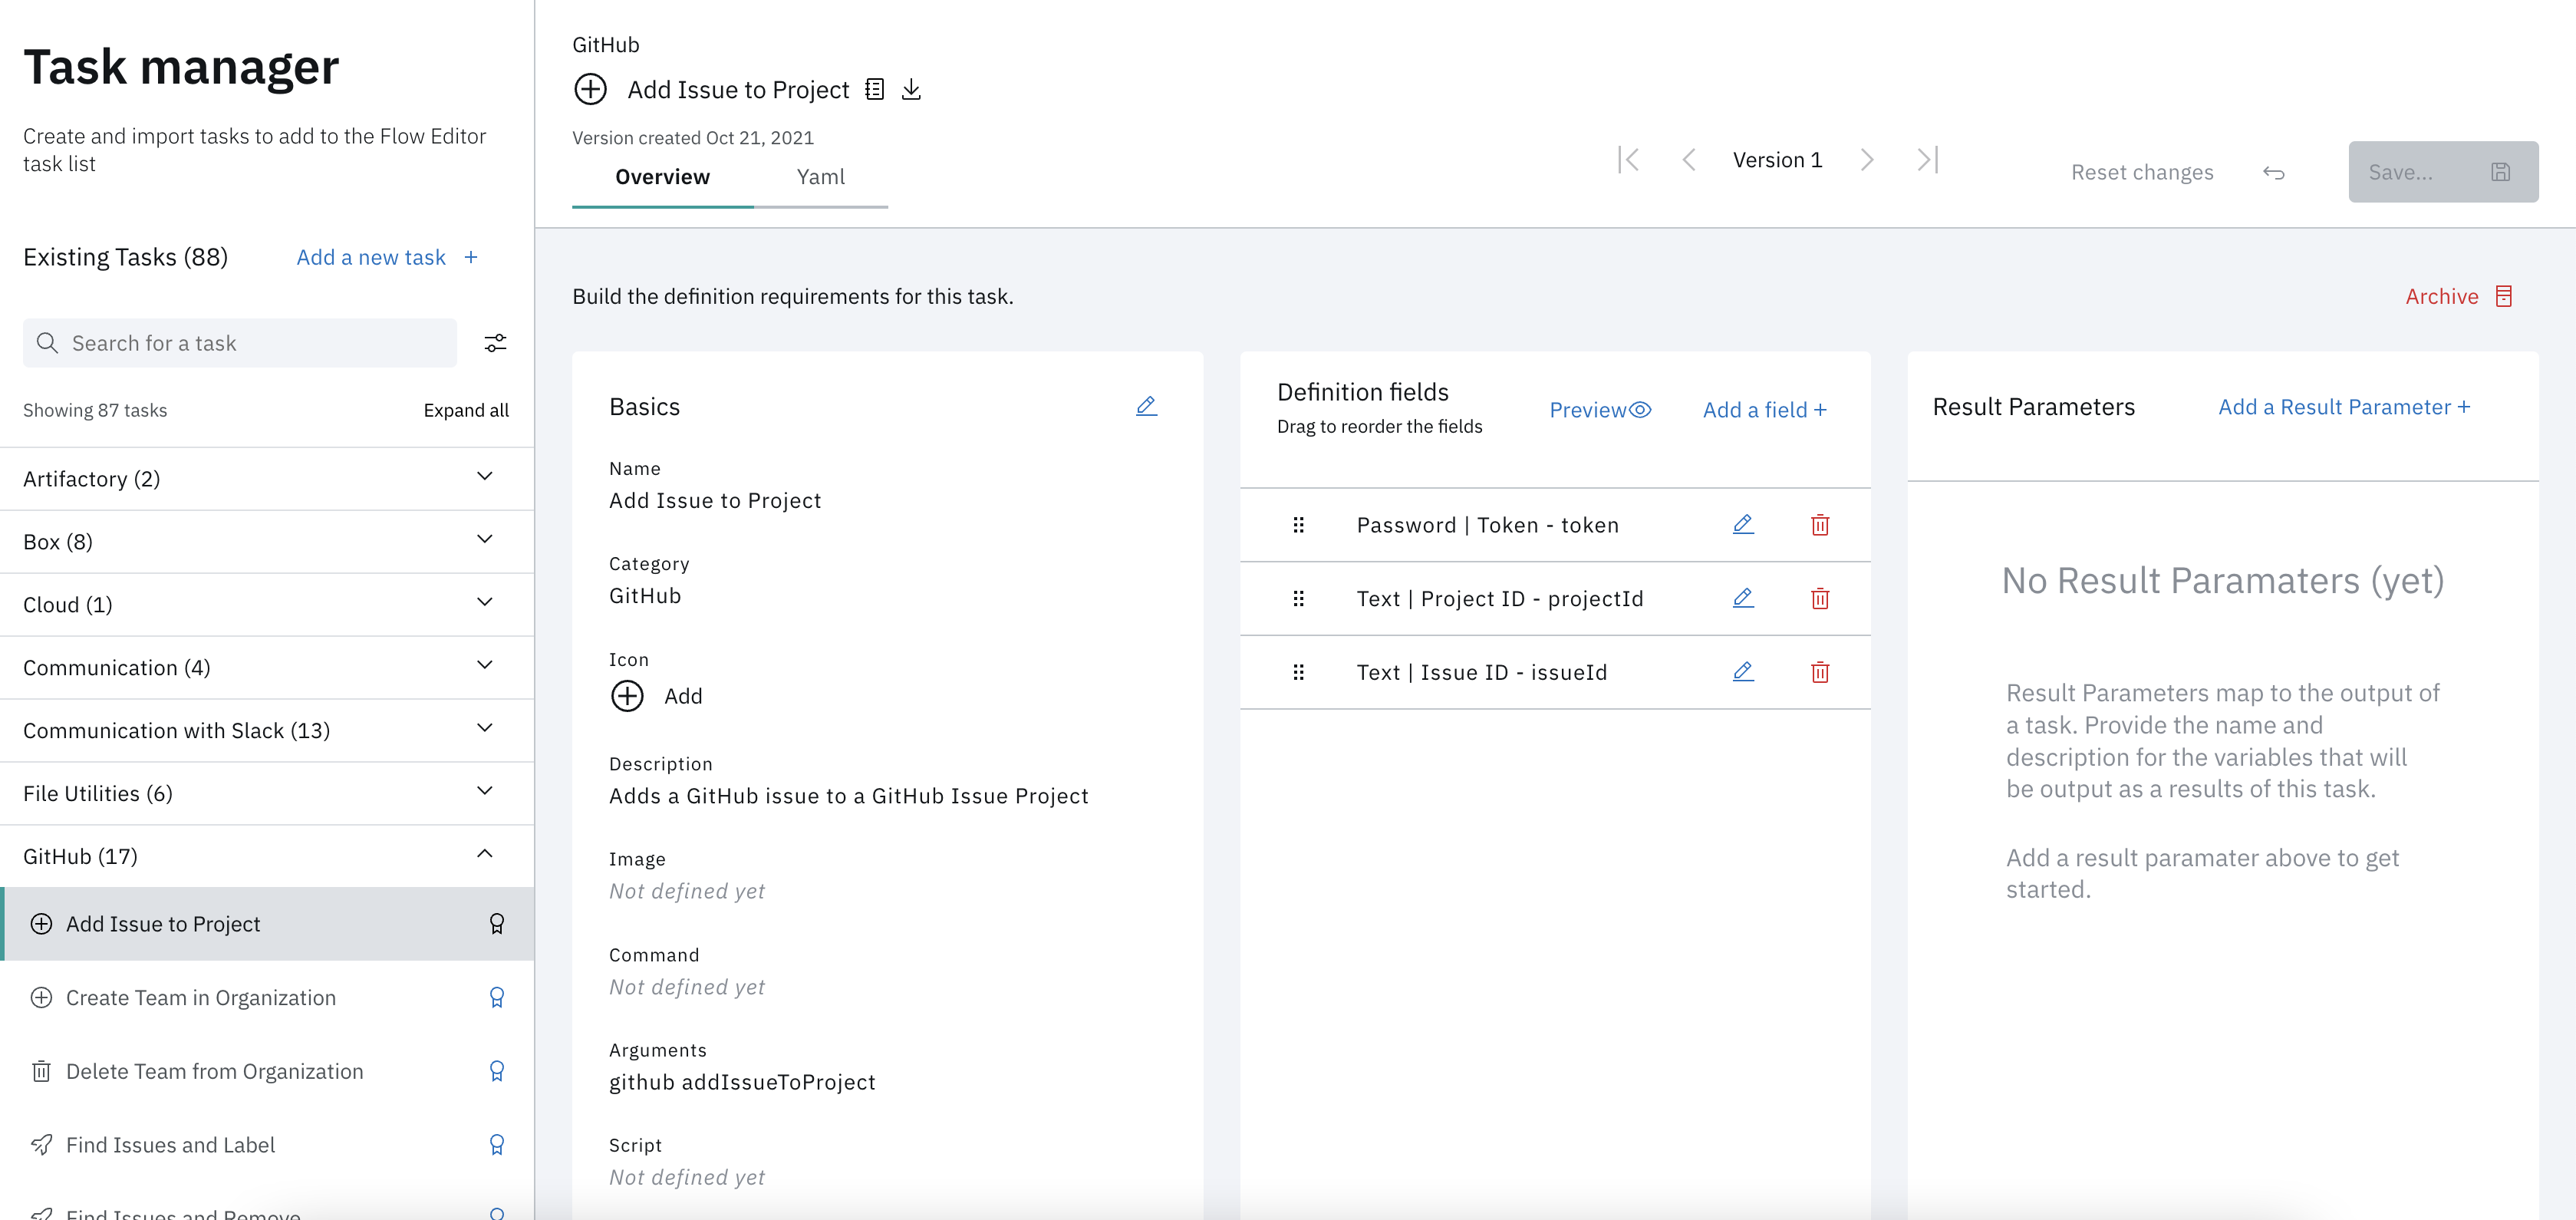Screen dimensions: 2576x1220
Task: Edit the Project ID definition field
Action: (1743, 598)
